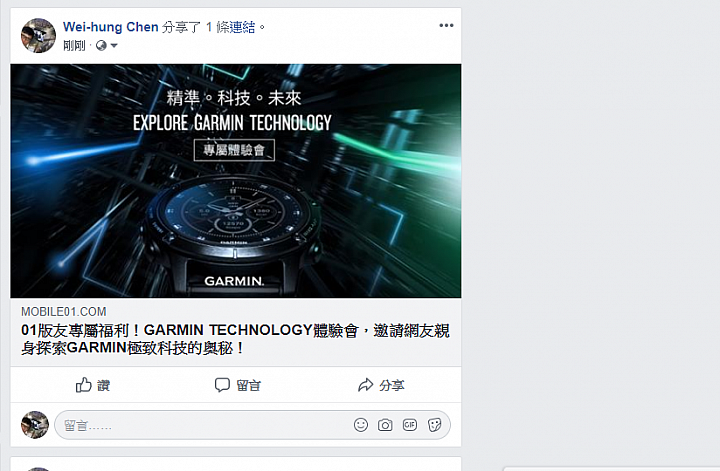
Task: Click the comment speech bubble icon
Action: click(222, 385)
